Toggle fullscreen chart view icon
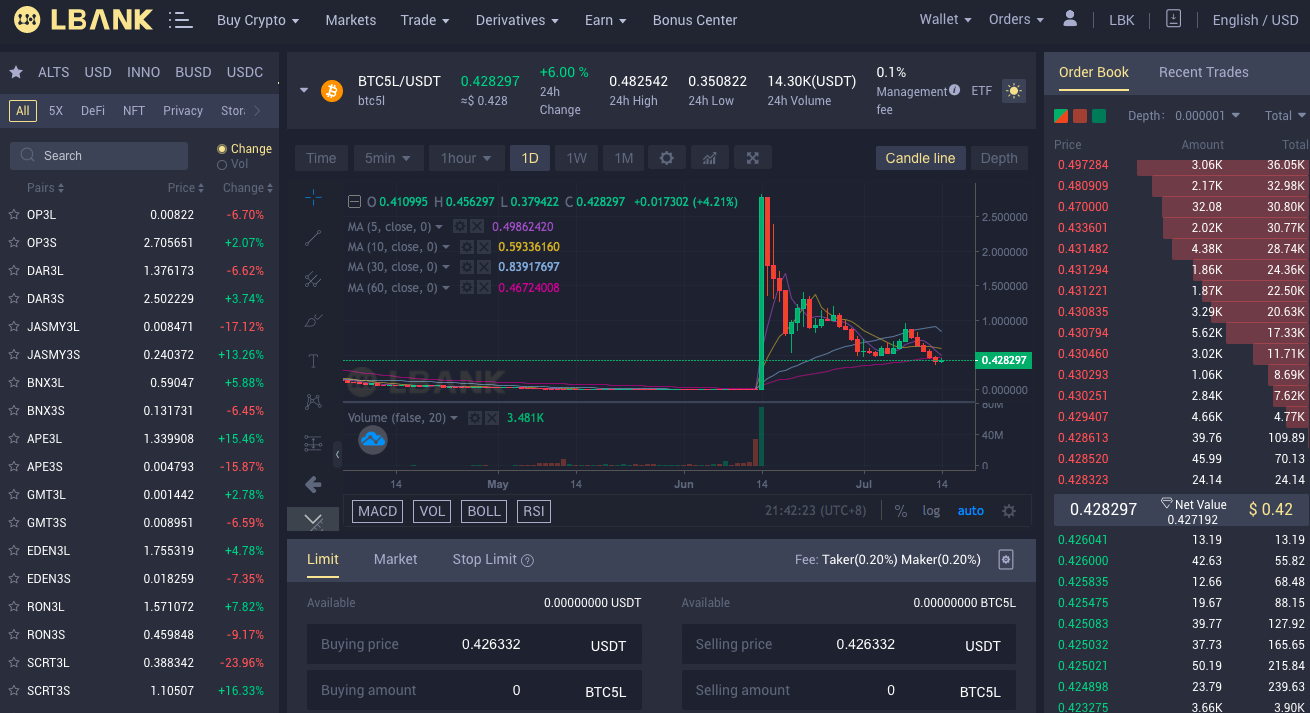 click(753, 158)
